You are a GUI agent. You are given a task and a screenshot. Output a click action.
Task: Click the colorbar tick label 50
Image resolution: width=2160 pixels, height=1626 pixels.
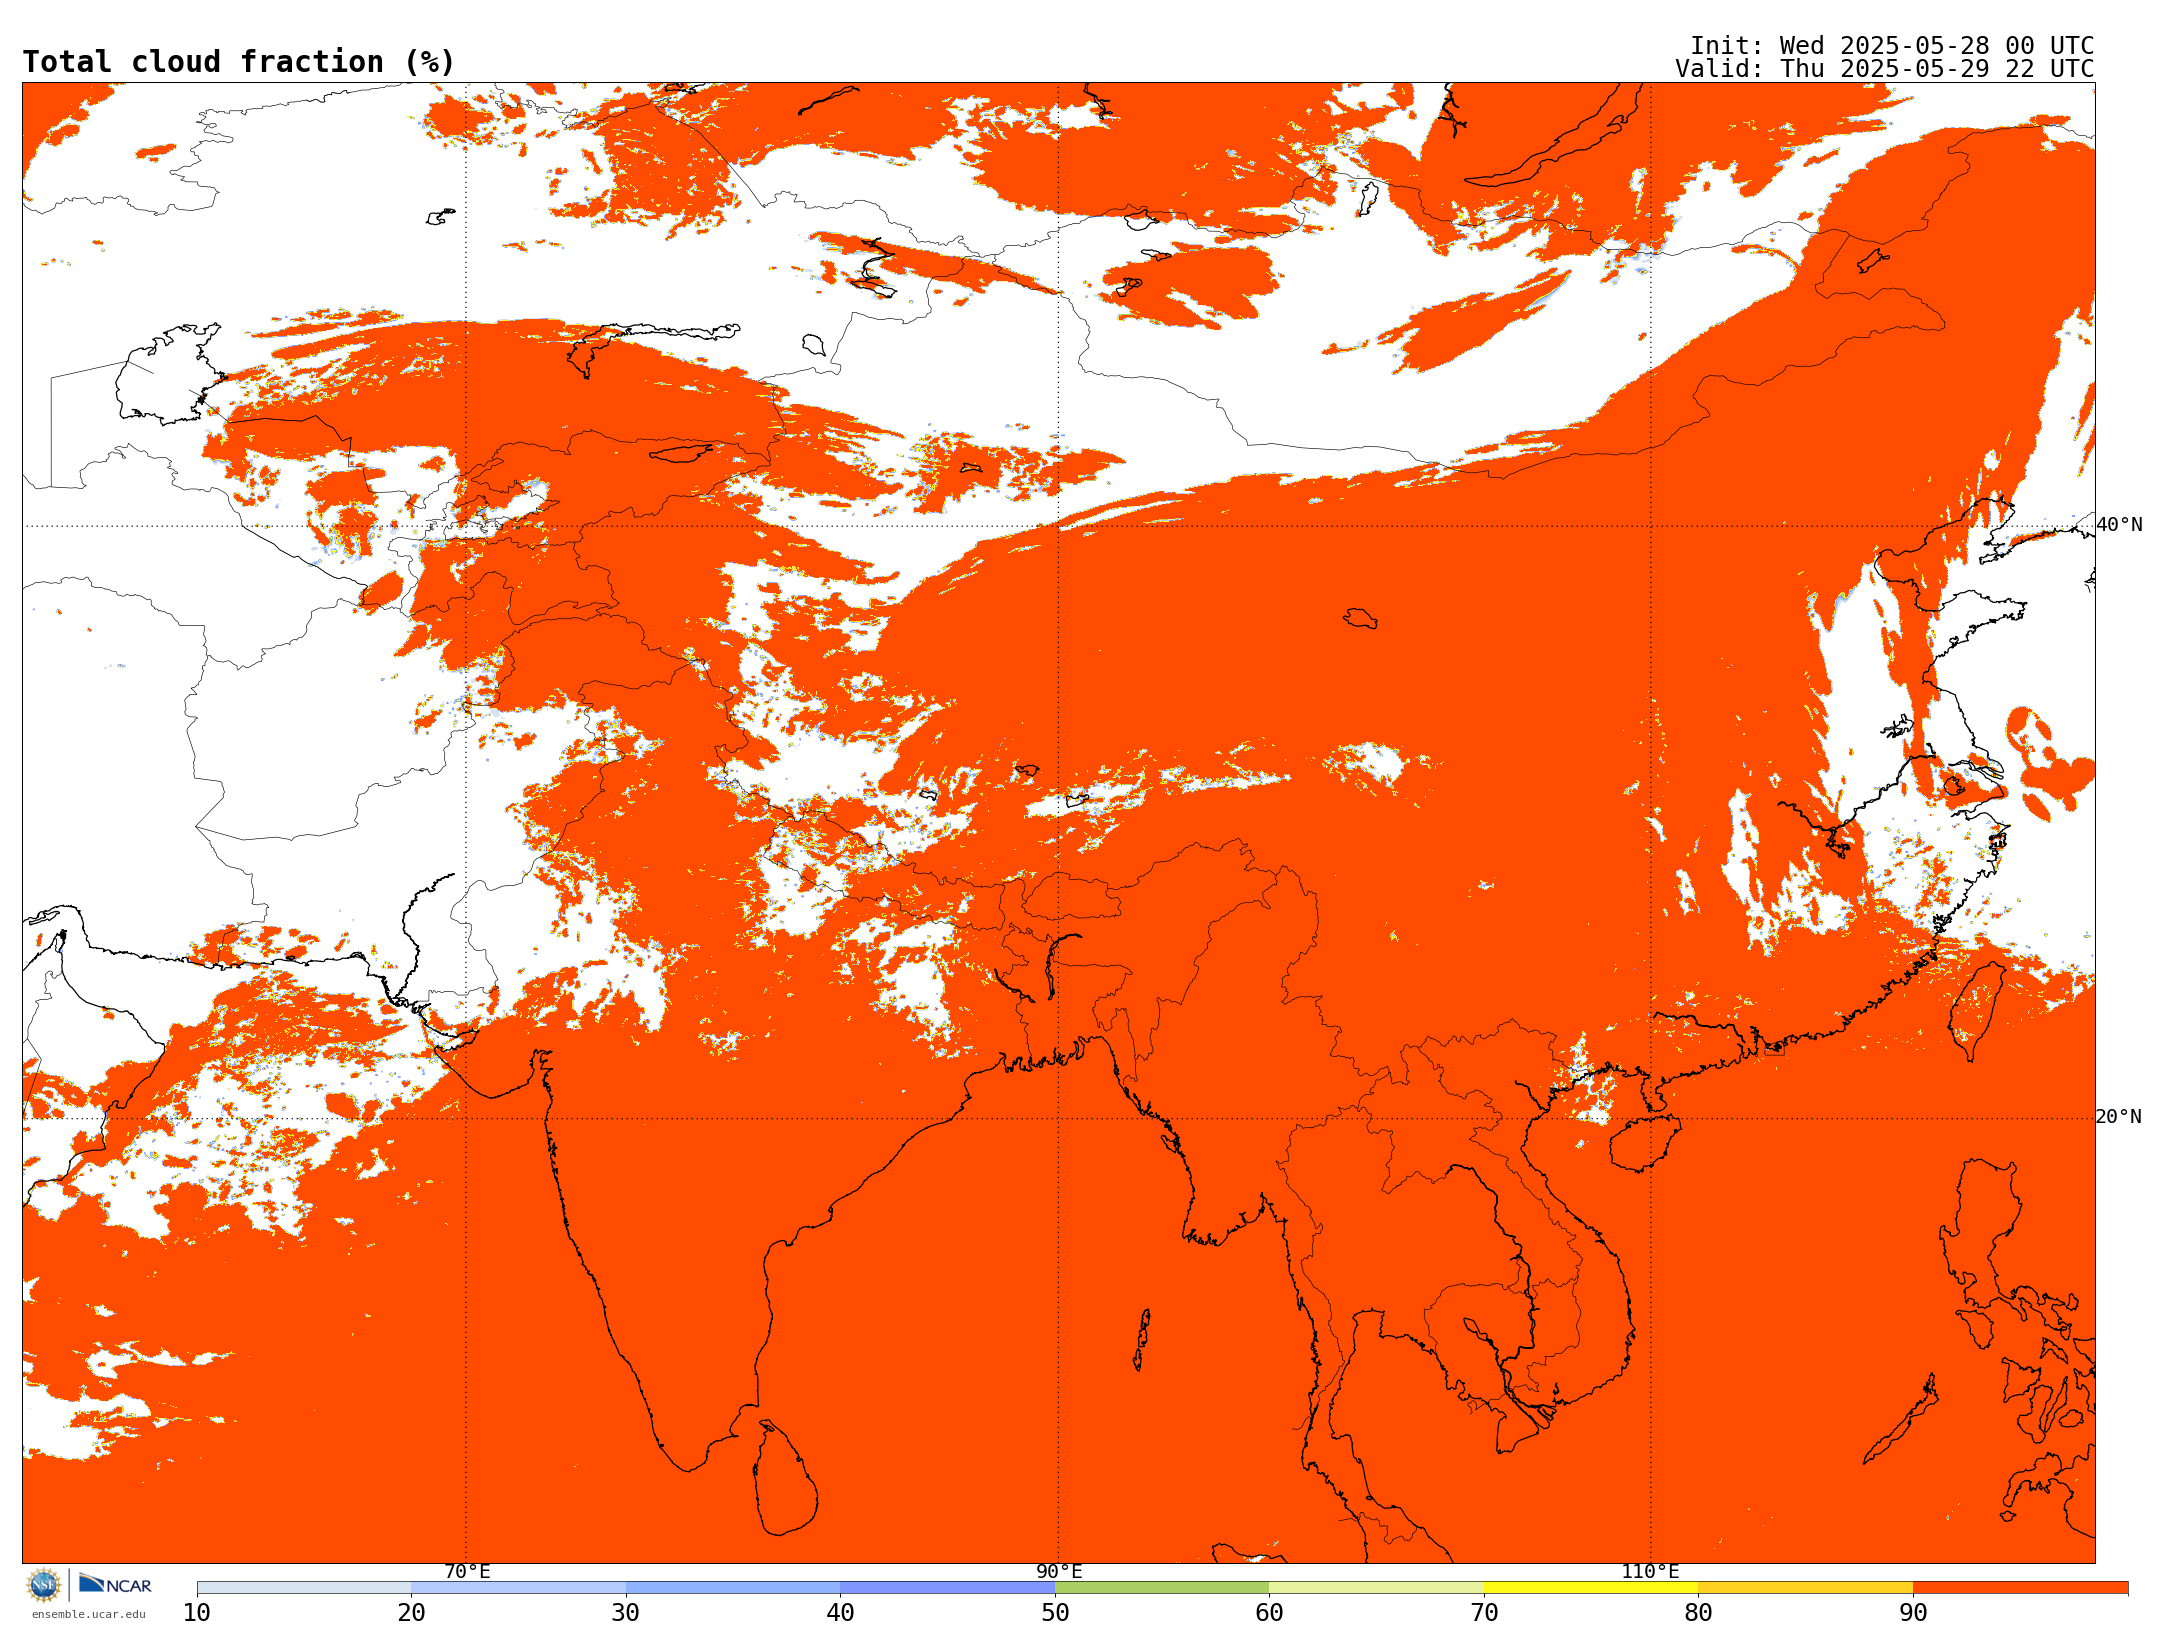pos(1055,1612)
